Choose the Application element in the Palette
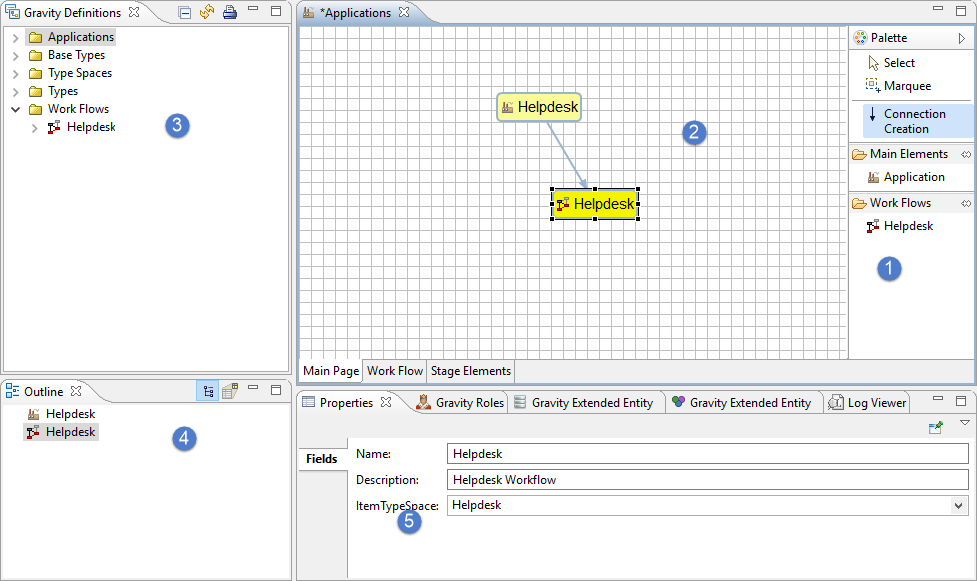The image size is (977, 581). click(913, 177)
